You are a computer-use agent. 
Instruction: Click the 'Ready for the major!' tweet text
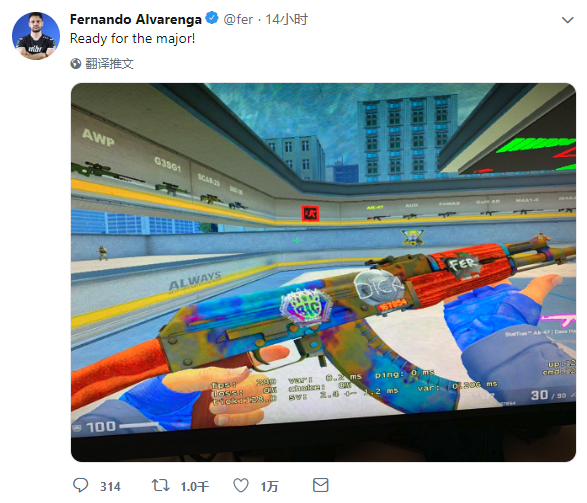pyautogui.click(x=133, y=39)
